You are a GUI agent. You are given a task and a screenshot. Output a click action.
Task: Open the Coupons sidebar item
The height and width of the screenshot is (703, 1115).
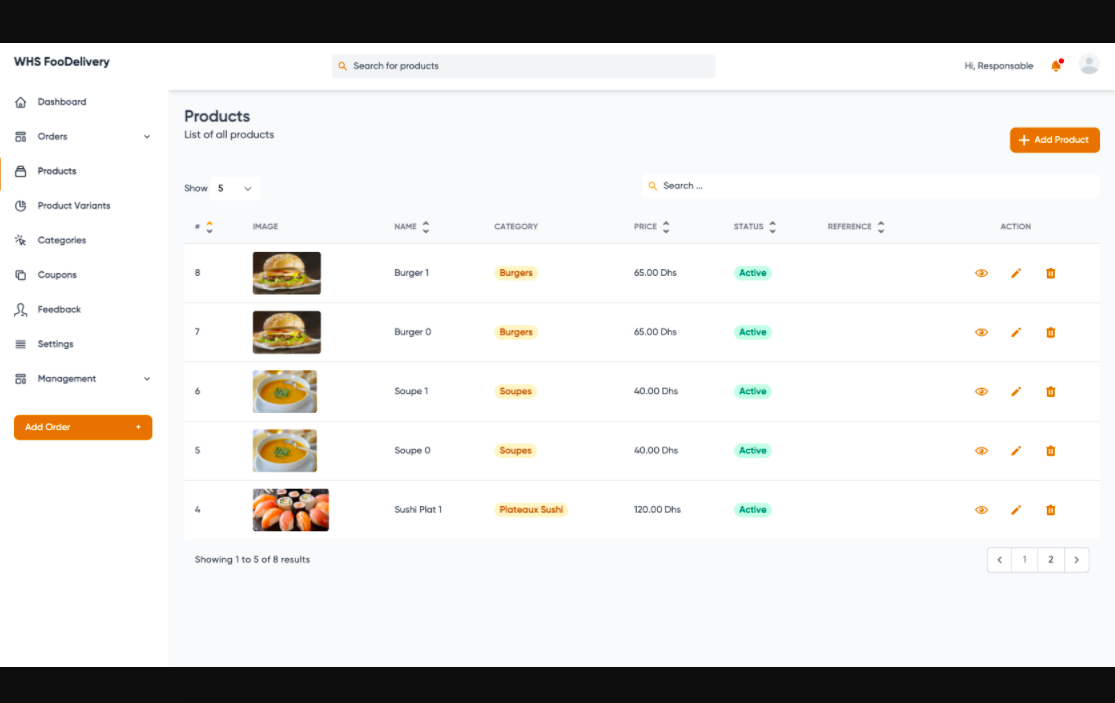(x=57, y=275)
